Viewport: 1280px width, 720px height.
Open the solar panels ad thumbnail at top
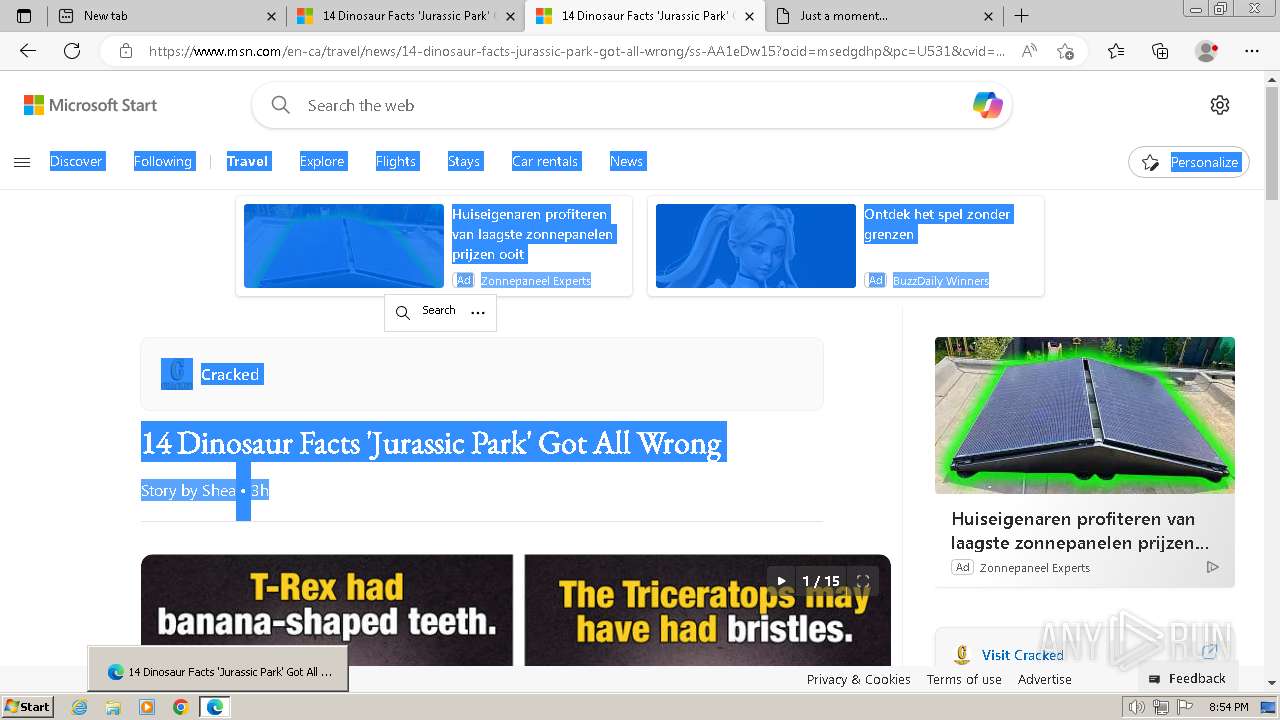(x=344, y=246)
